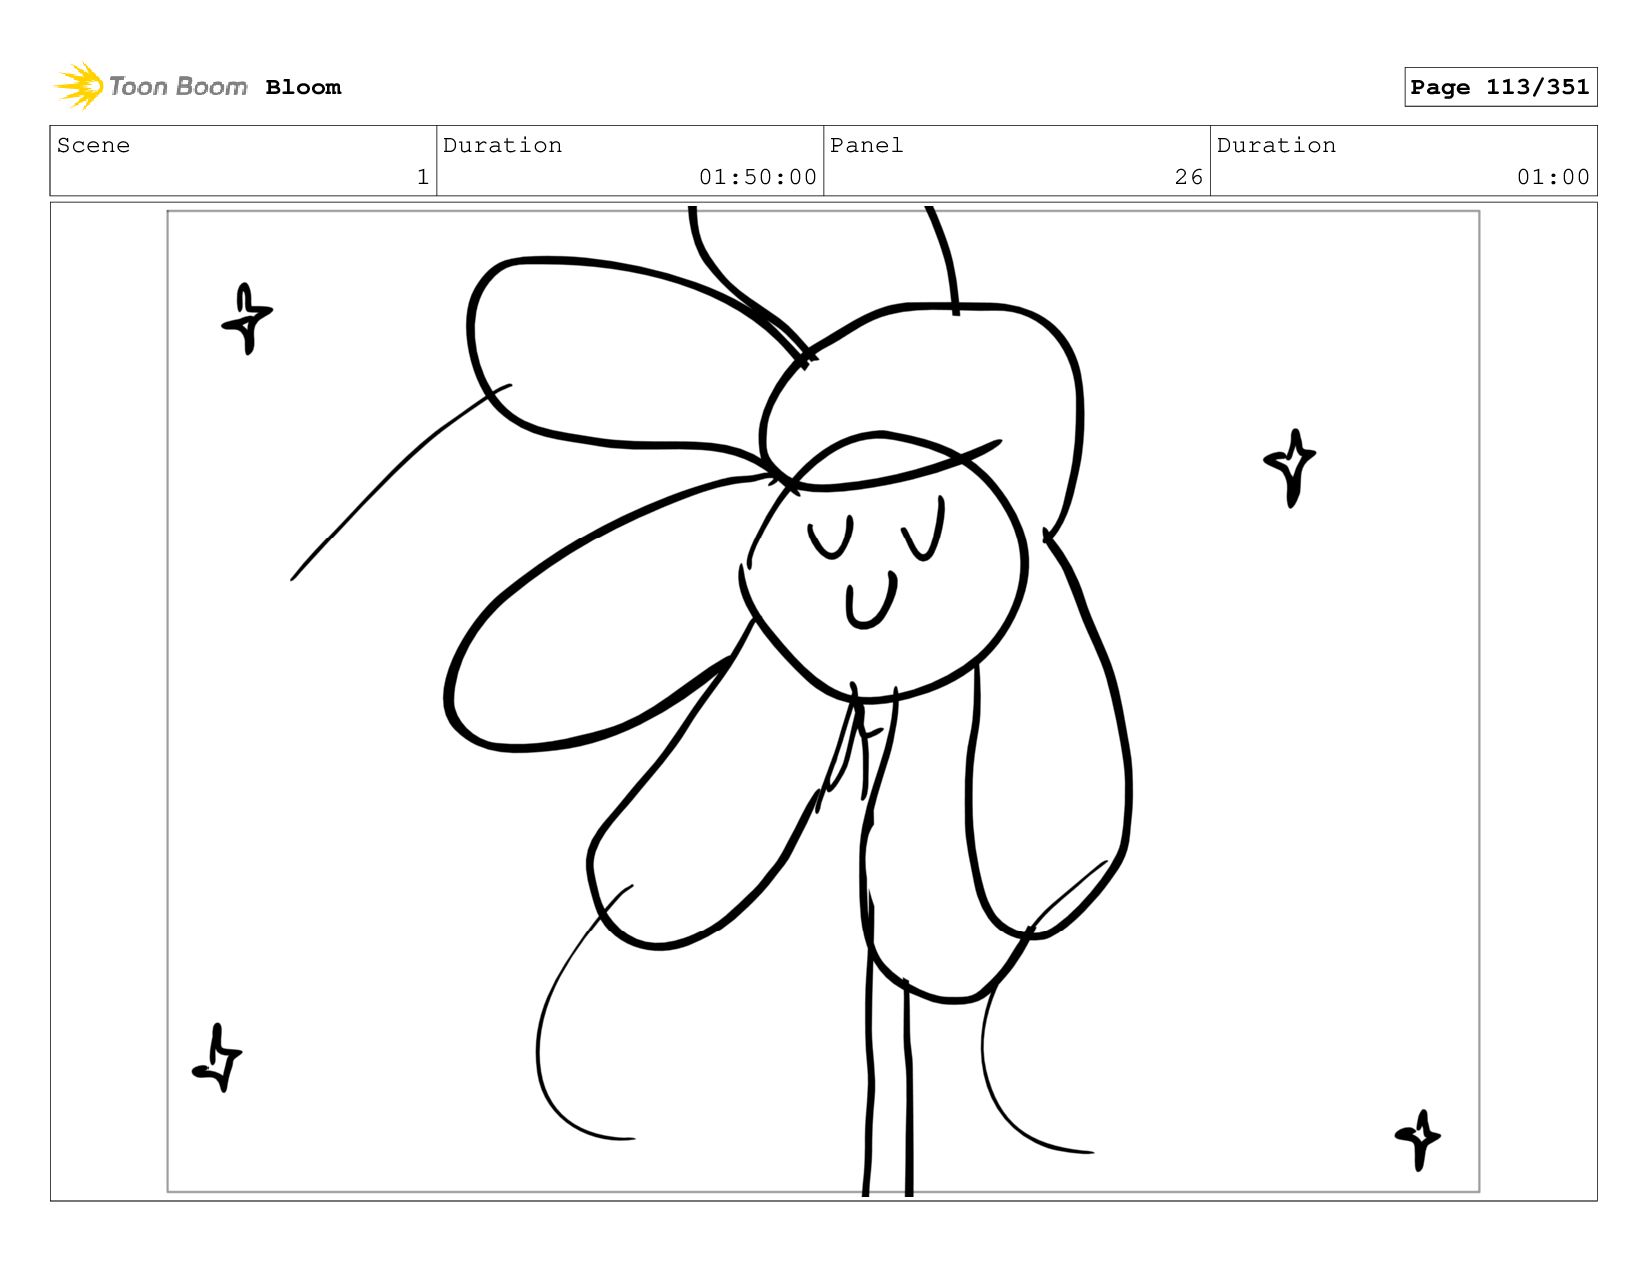Click the Toon Boom logo icon
Viewport: 1648px width, 1276px height.
(79, 86)
